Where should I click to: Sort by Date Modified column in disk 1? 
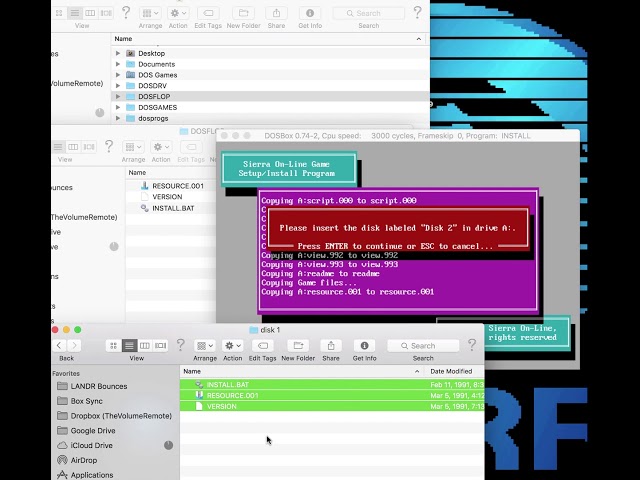click(x=454, y=371)
